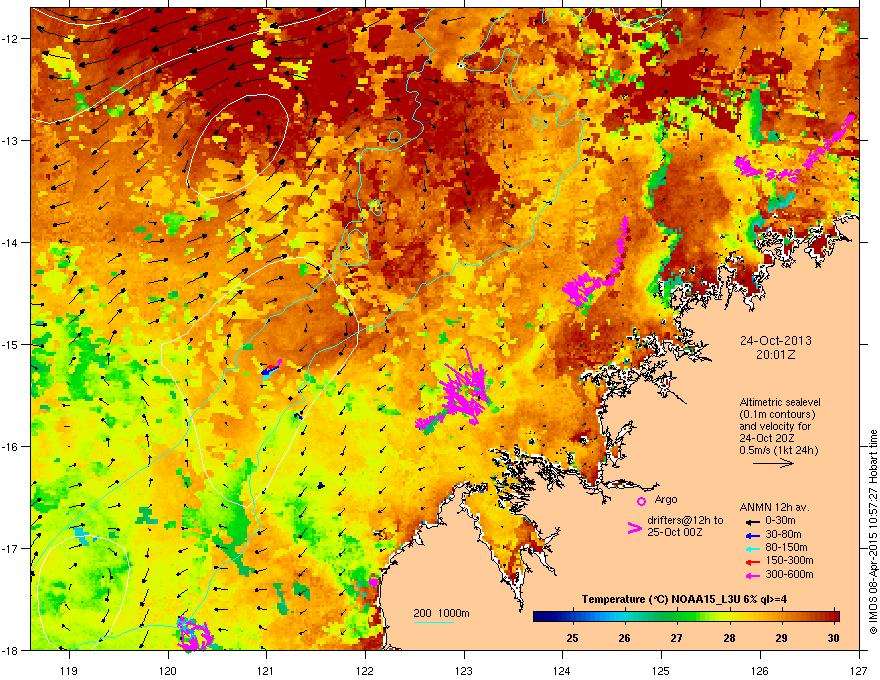Click the blue-red mooring arrows near 121E 15.3S
The image size is (880, 680).
(x=271, y=370)
